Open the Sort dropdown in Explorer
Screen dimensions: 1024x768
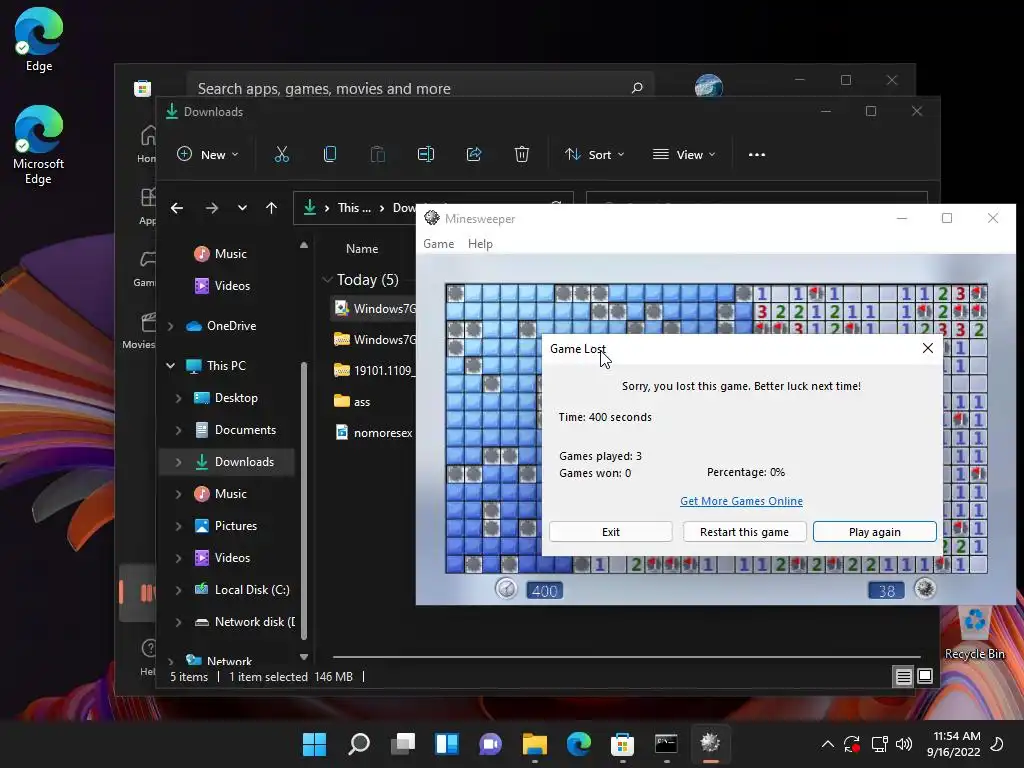pos(595,155)
